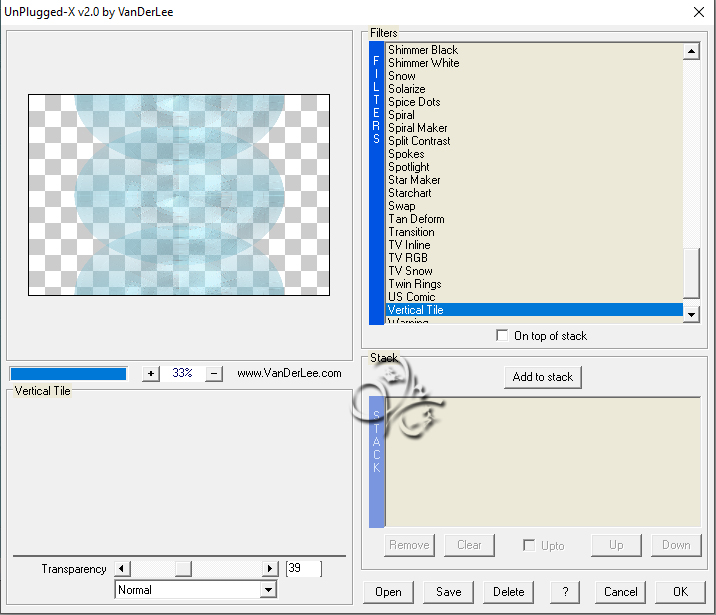This screenshot has height=615, width=716.
Task: Confirm with the OK button
Action: 680,592
